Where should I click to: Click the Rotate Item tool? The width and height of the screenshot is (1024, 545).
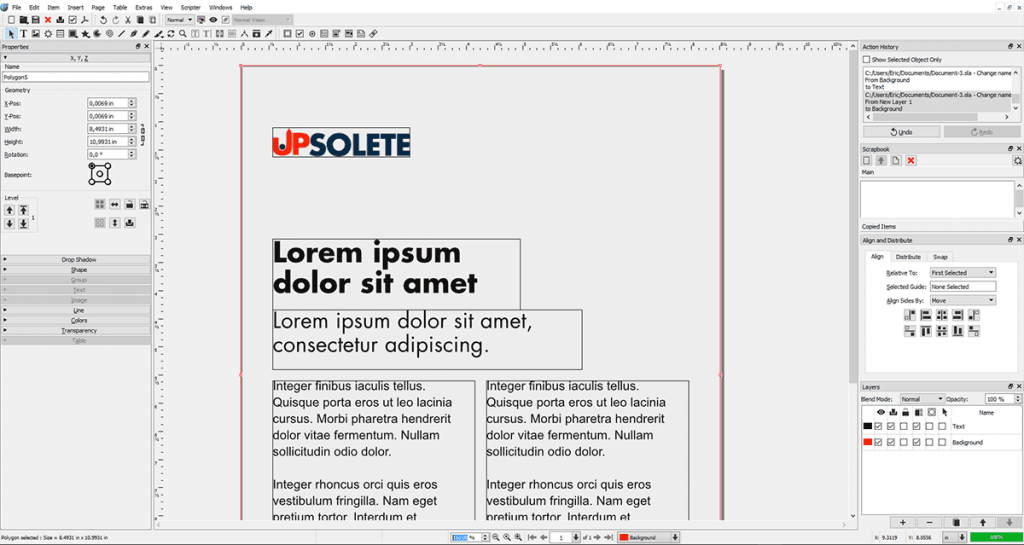tap(169, 33)
